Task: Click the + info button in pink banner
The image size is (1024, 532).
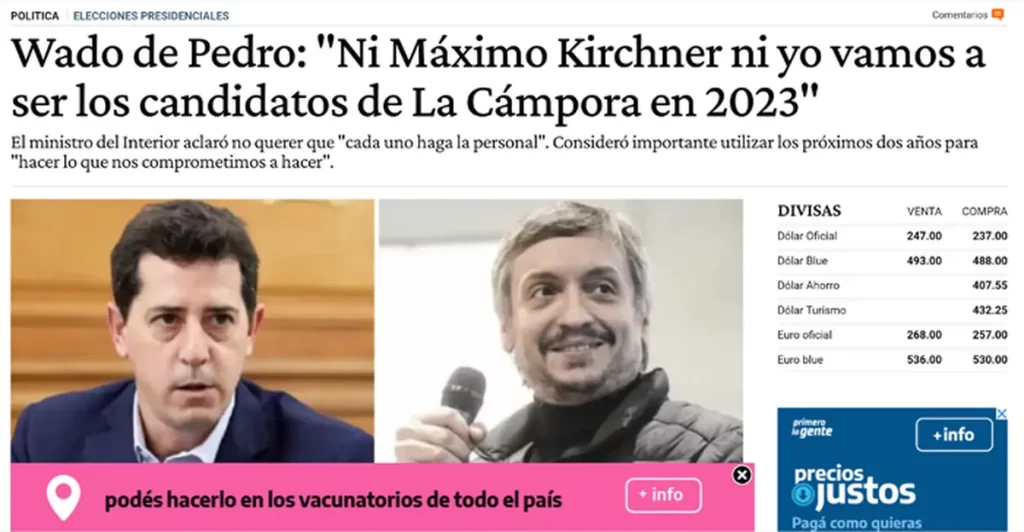Action: (664, 495)
